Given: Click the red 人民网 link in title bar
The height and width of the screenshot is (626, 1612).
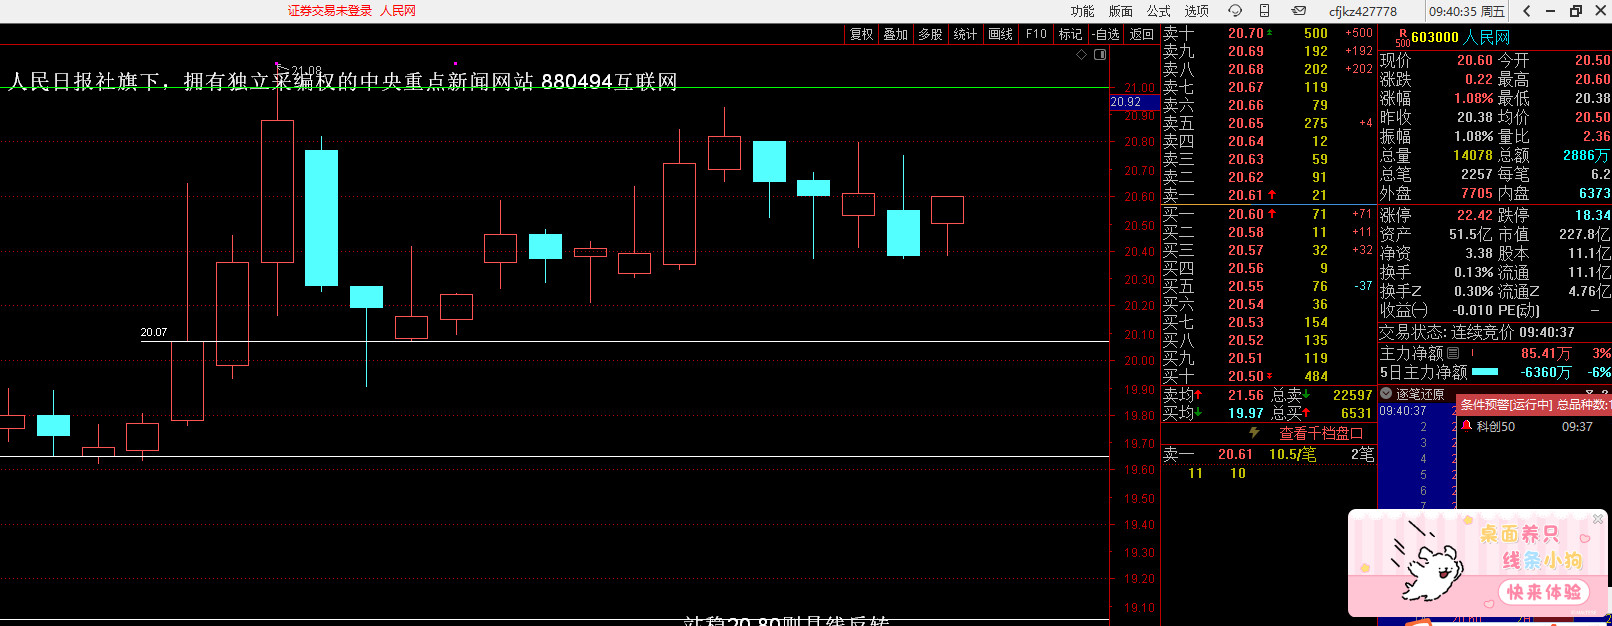Looking at the screenshot, I should [x=398, y=11].
